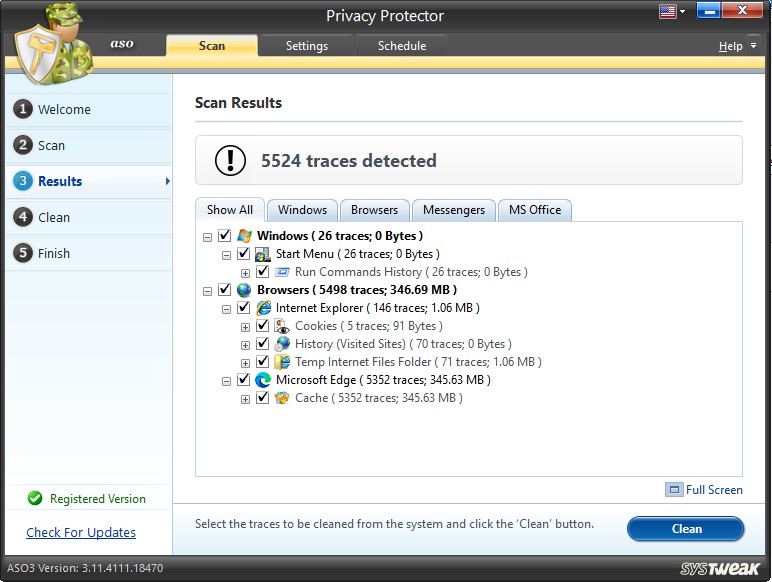772x582 pixels.
Task: Click the Microsoft Edge icon
Action: pyautogui.click(x=263, y=380)
